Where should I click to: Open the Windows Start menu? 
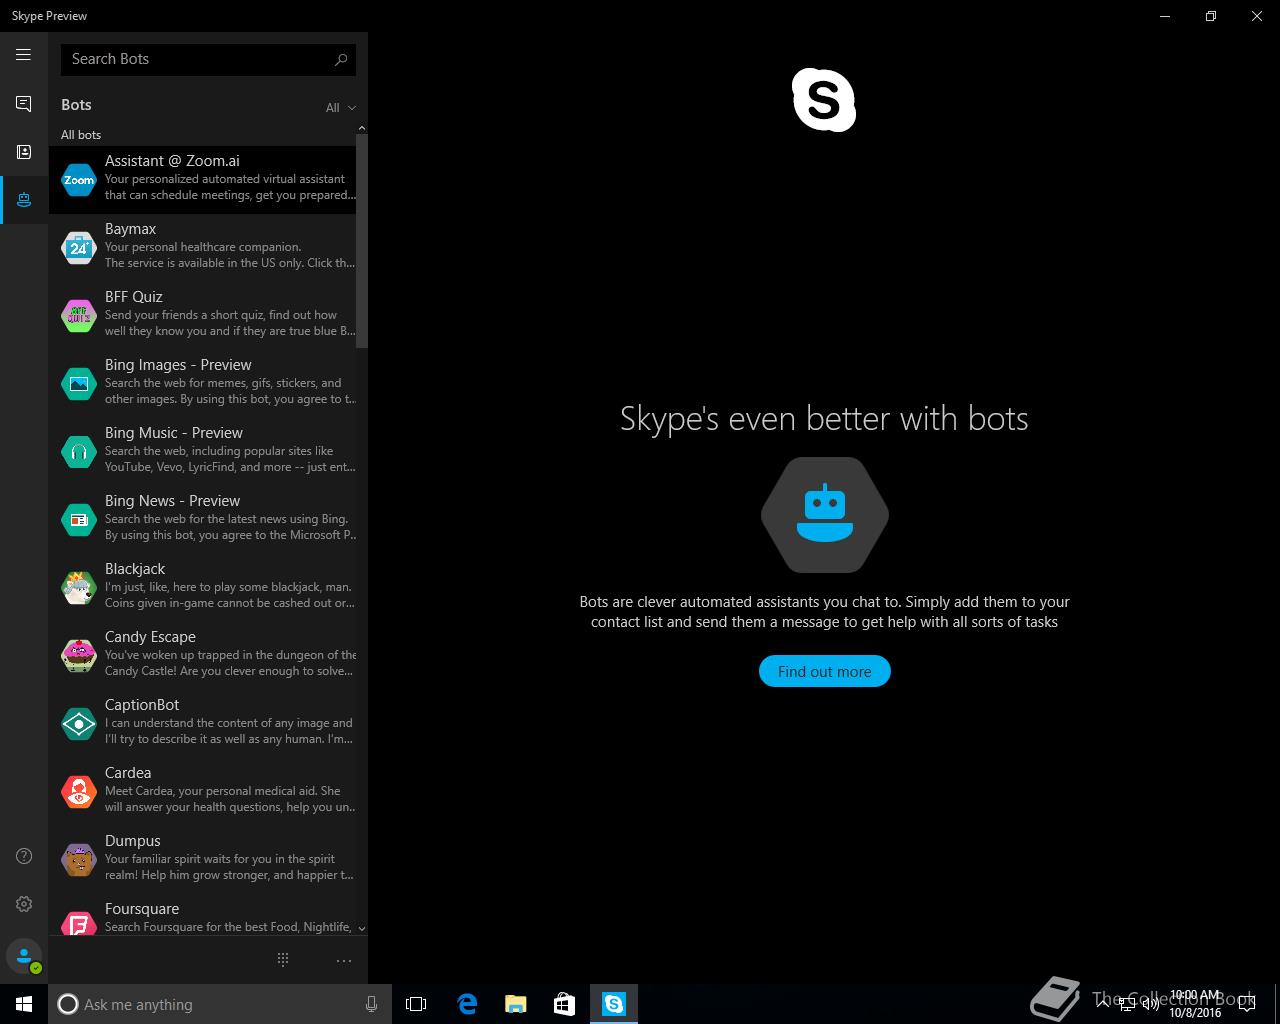pyautogui.click(x=24, y=1004)
